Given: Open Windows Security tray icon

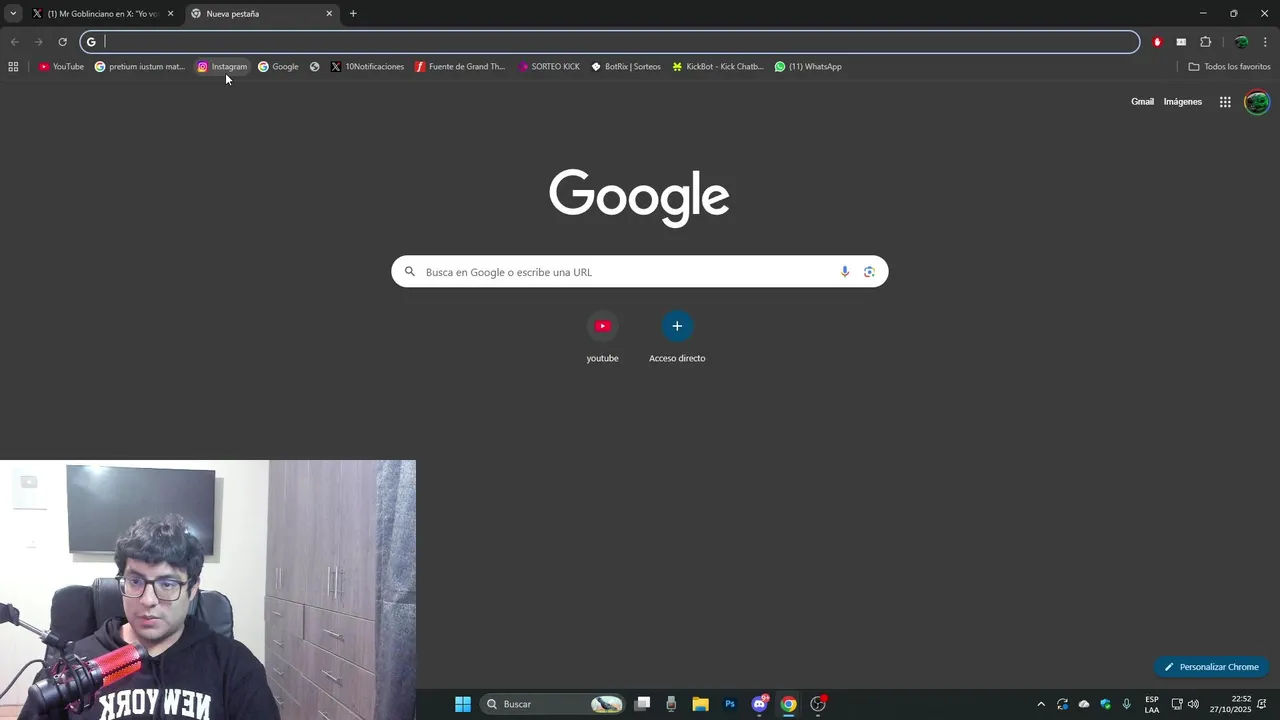Looking at the screenshot, I should (1105, 704).
